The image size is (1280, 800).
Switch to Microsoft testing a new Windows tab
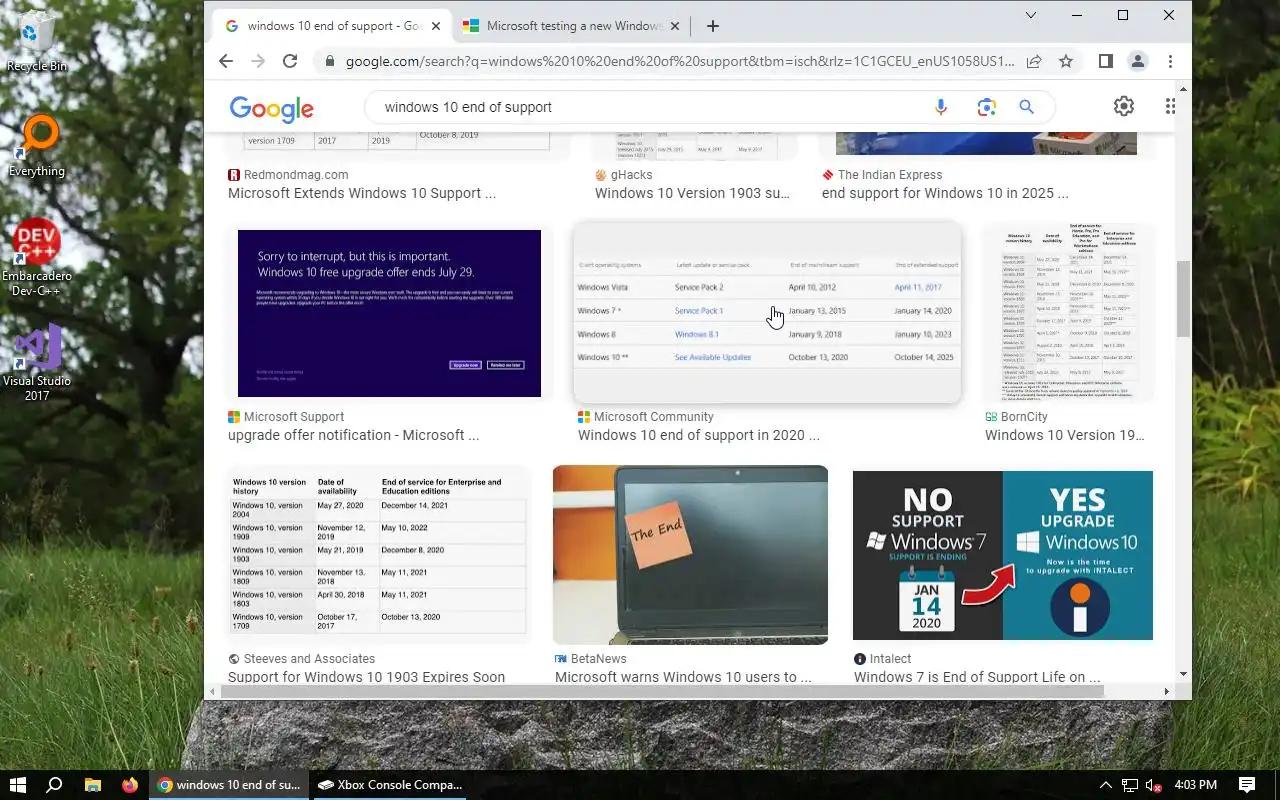572,26
